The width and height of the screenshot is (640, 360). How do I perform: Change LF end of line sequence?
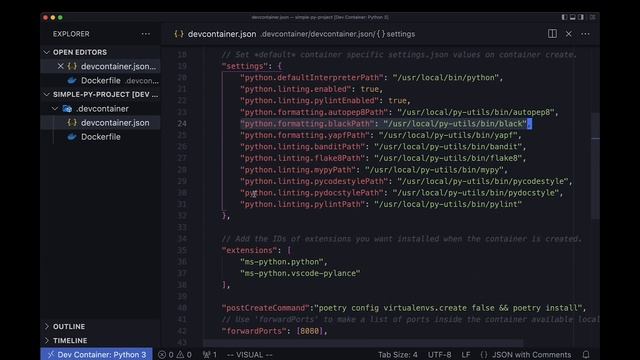[x=466, y=354]
